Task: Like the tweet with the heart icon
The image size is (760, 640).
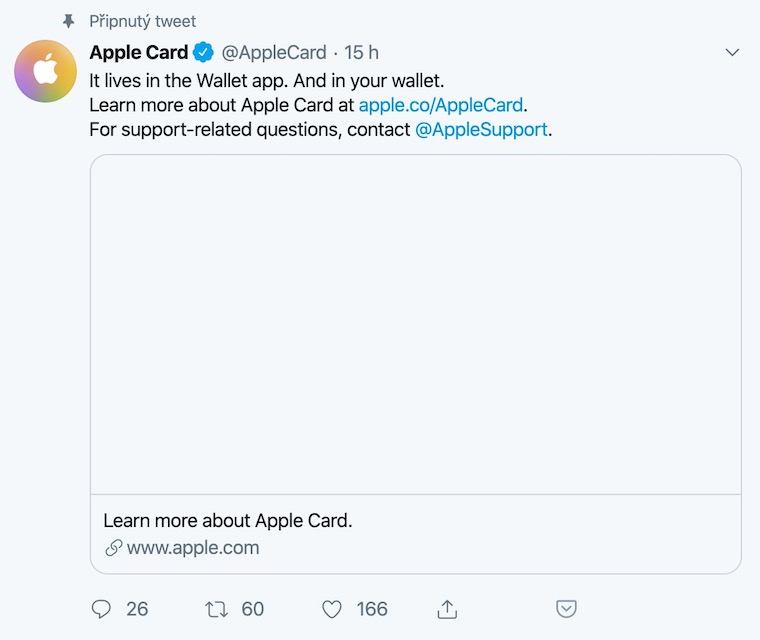Action: click(x=332, y=609)
